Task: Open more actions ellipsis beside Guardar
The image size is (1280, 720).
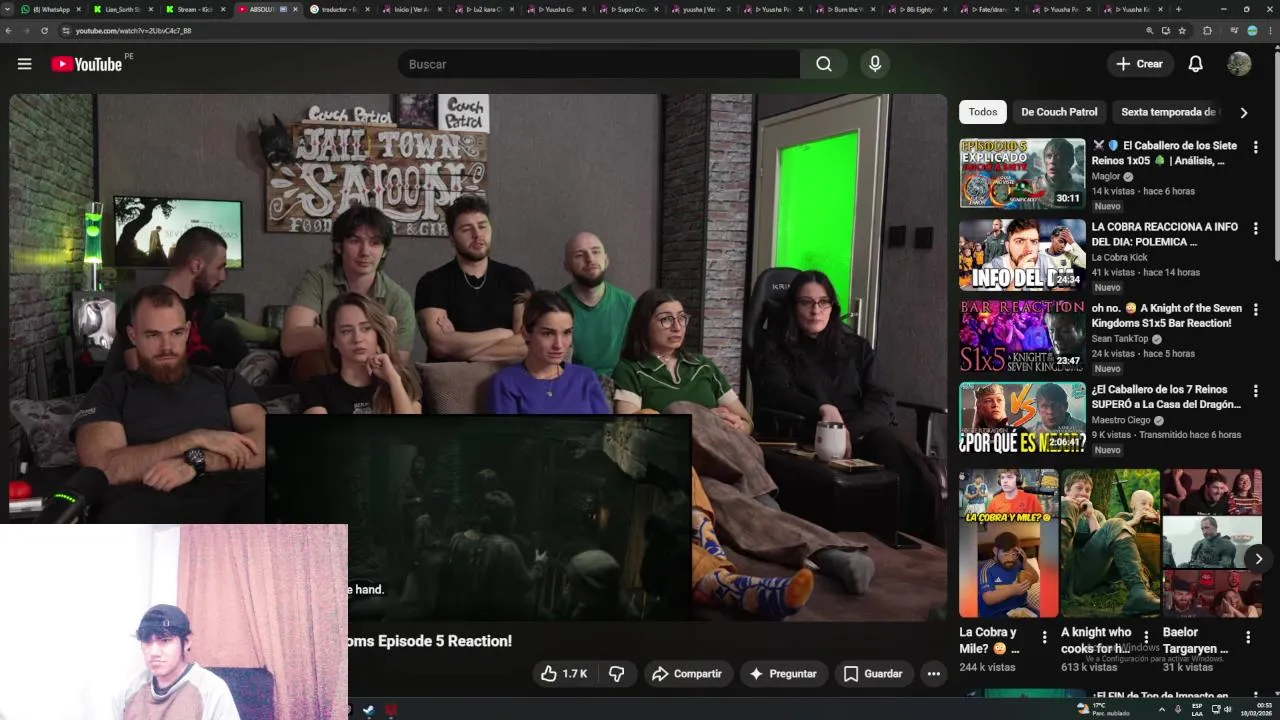Action: tap(933, 674)
